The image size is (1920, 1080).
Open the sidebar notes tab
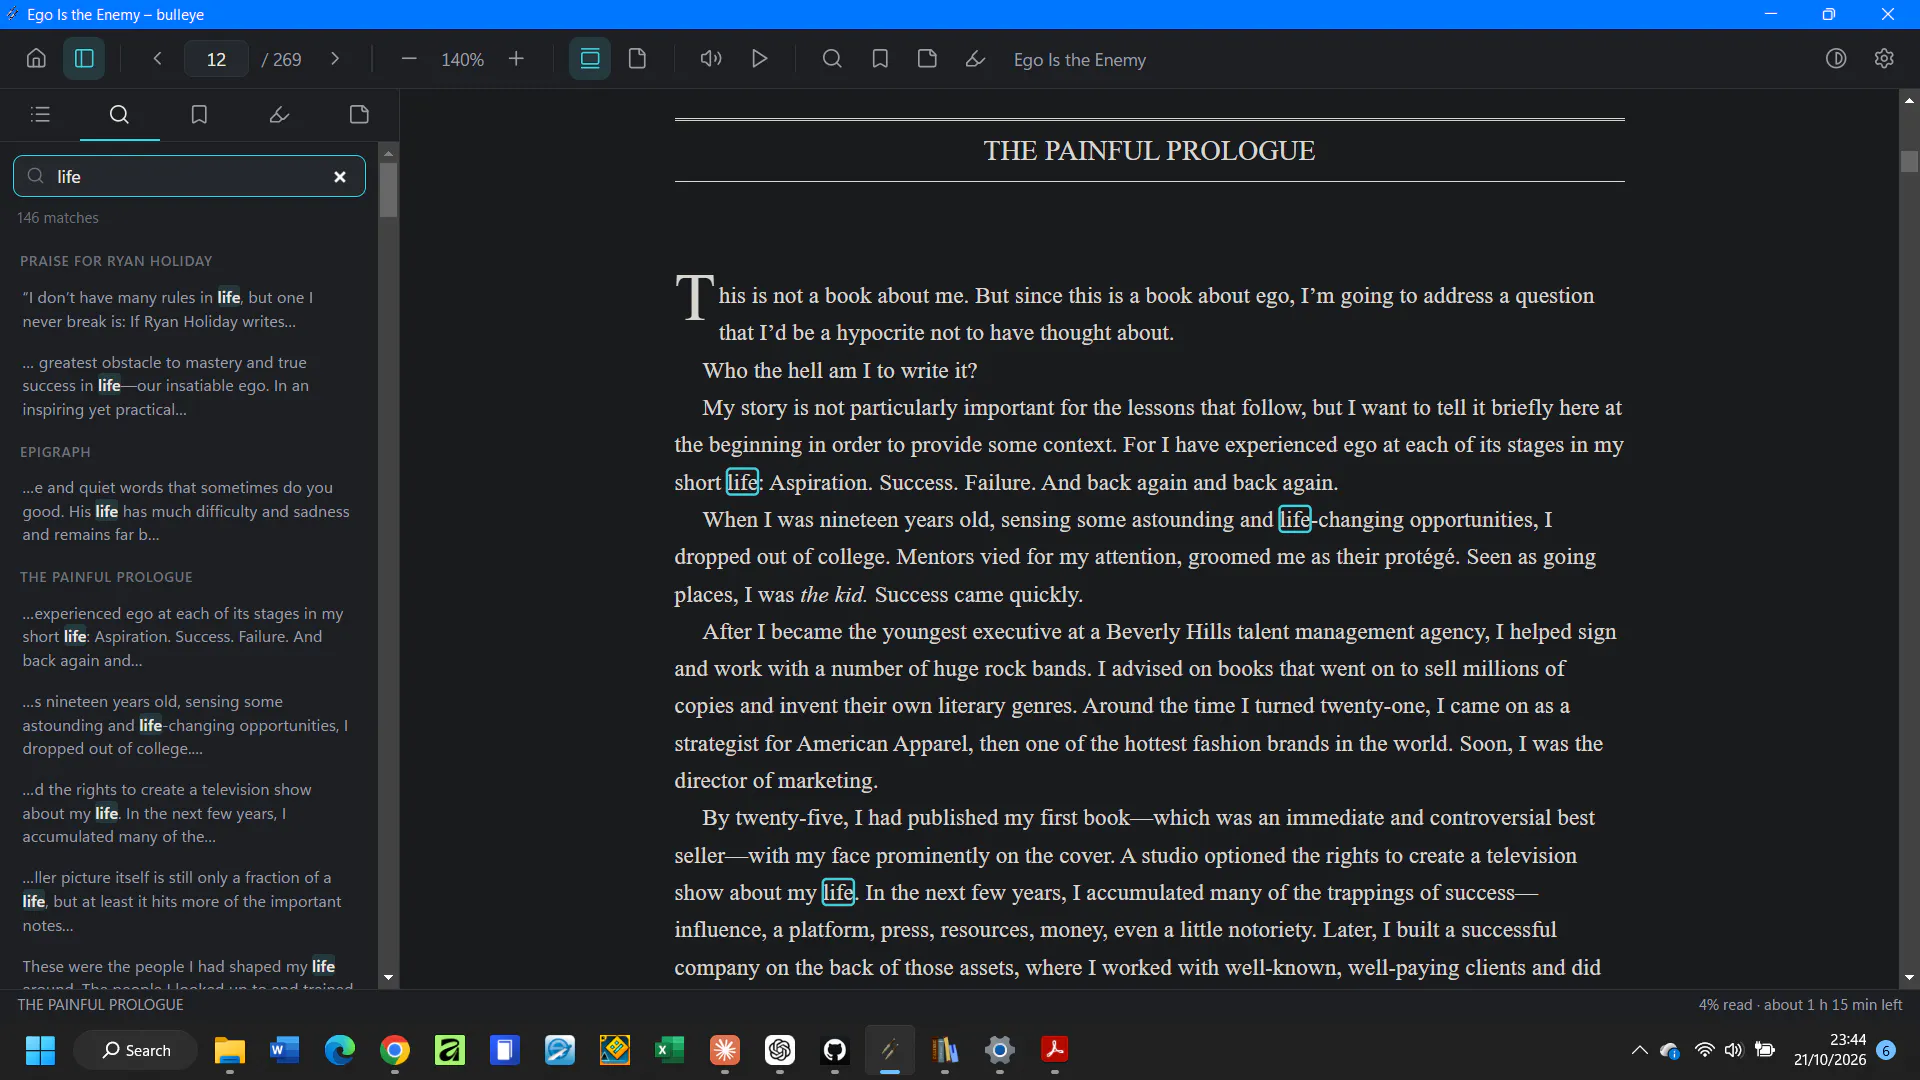click(359, 115)
